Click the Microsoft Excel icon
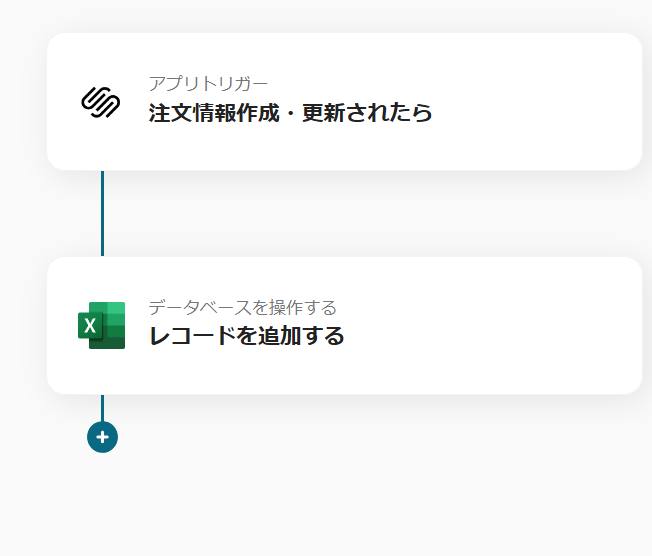 [101, 325]
